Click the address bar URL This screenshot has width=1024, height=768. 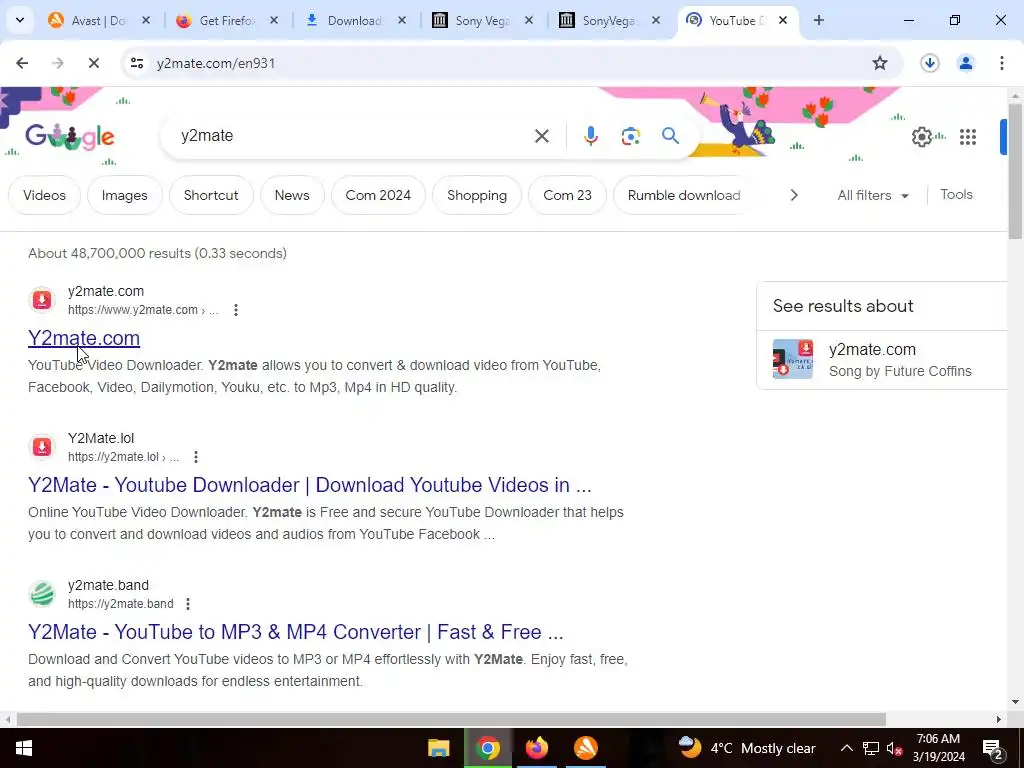click(216, 63)
